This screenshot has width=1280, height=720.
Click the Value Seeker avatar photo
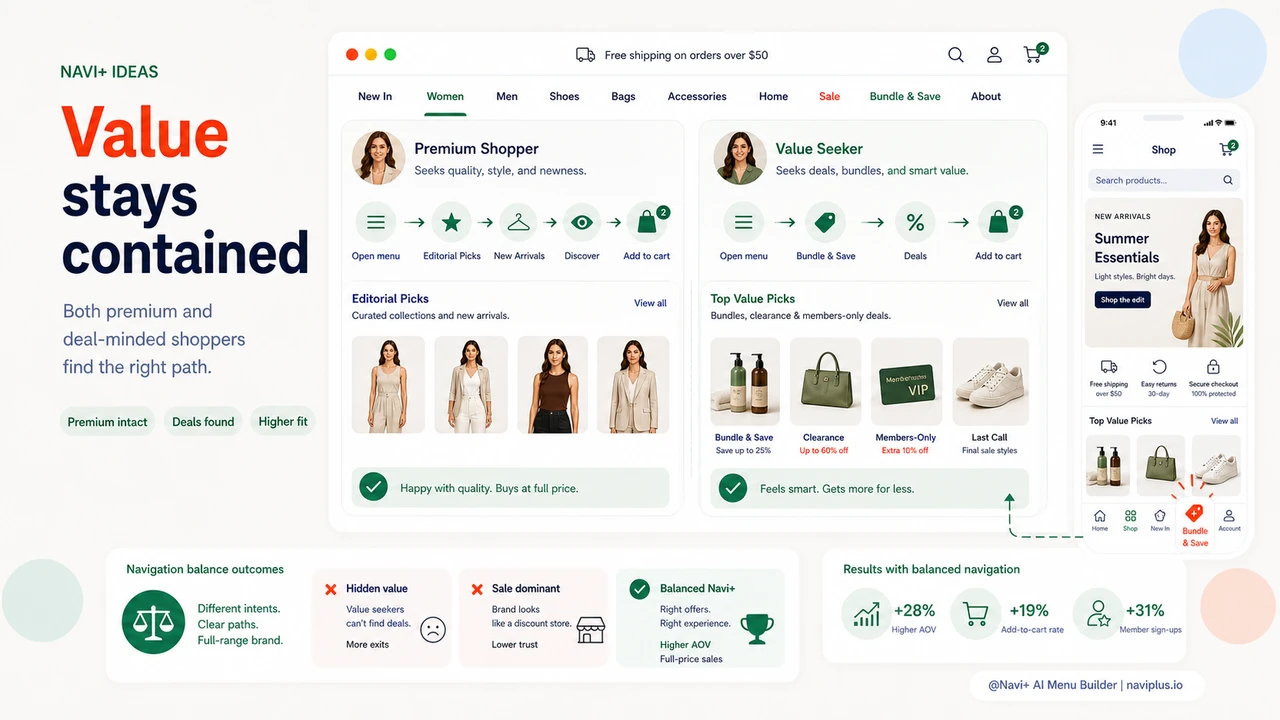click(739, 158)
